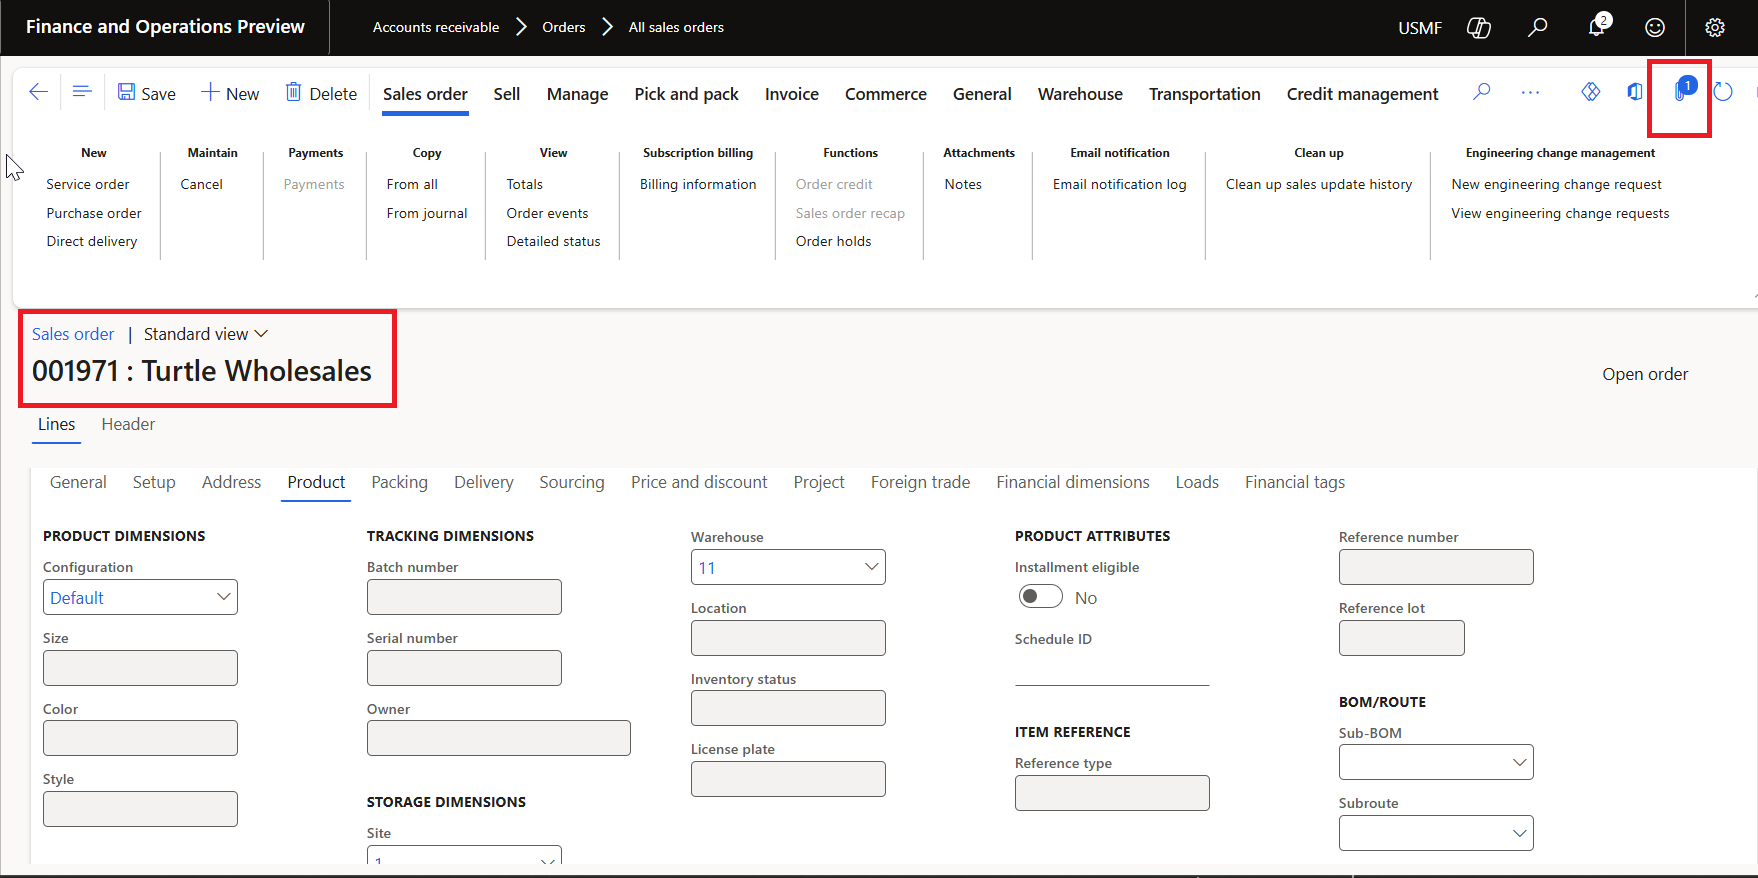Click the Batch number input field
The image size is (1758, 878).
point(464,597)
